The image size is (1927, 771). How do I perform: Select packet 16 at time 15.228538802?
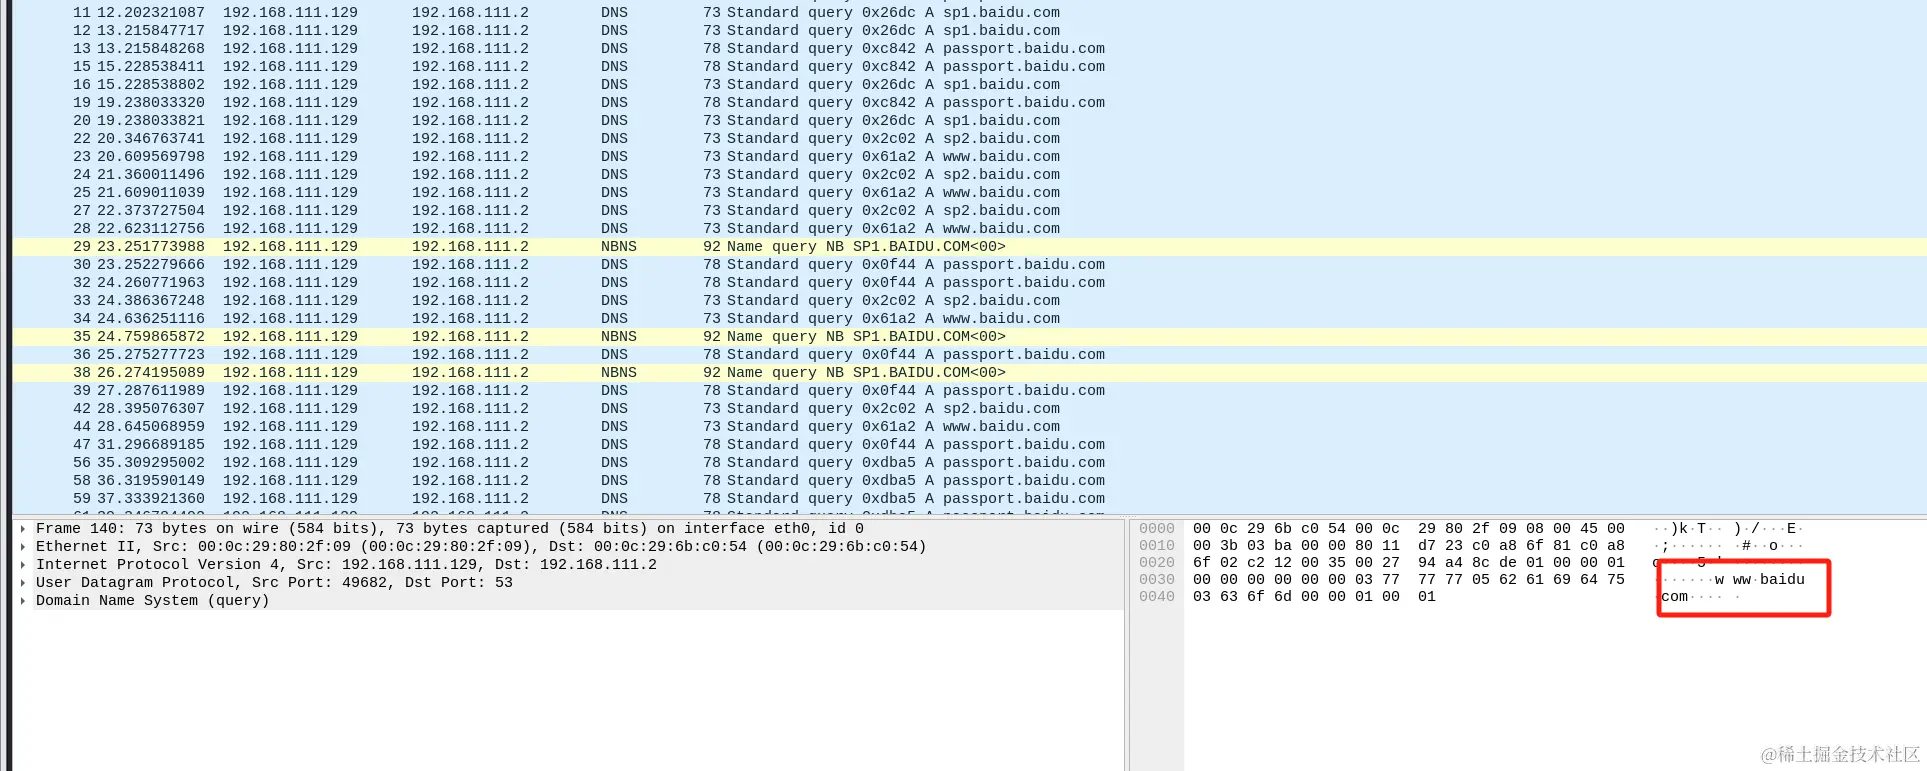tap(970, 85)
